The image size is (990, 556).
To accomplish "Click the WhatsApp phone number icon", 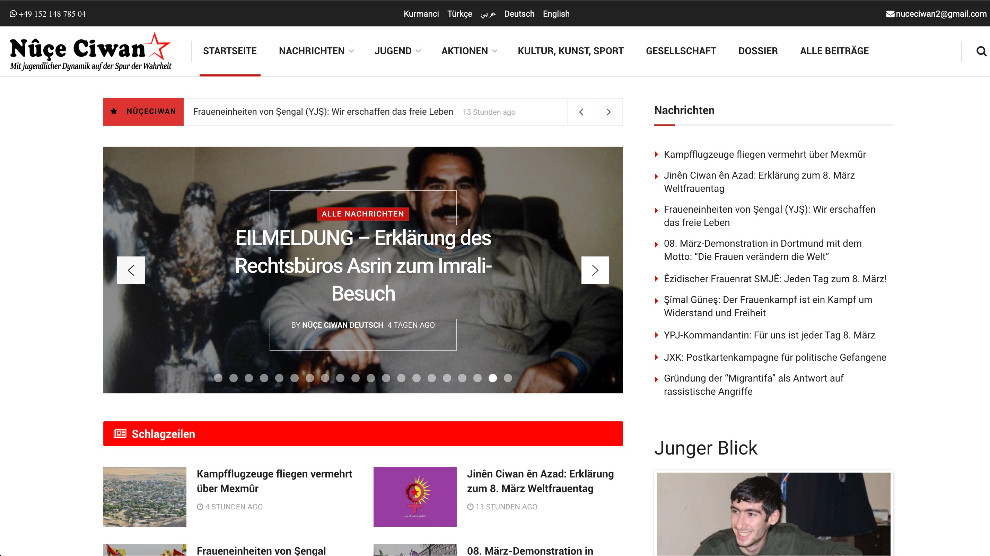I will (13, 14).
